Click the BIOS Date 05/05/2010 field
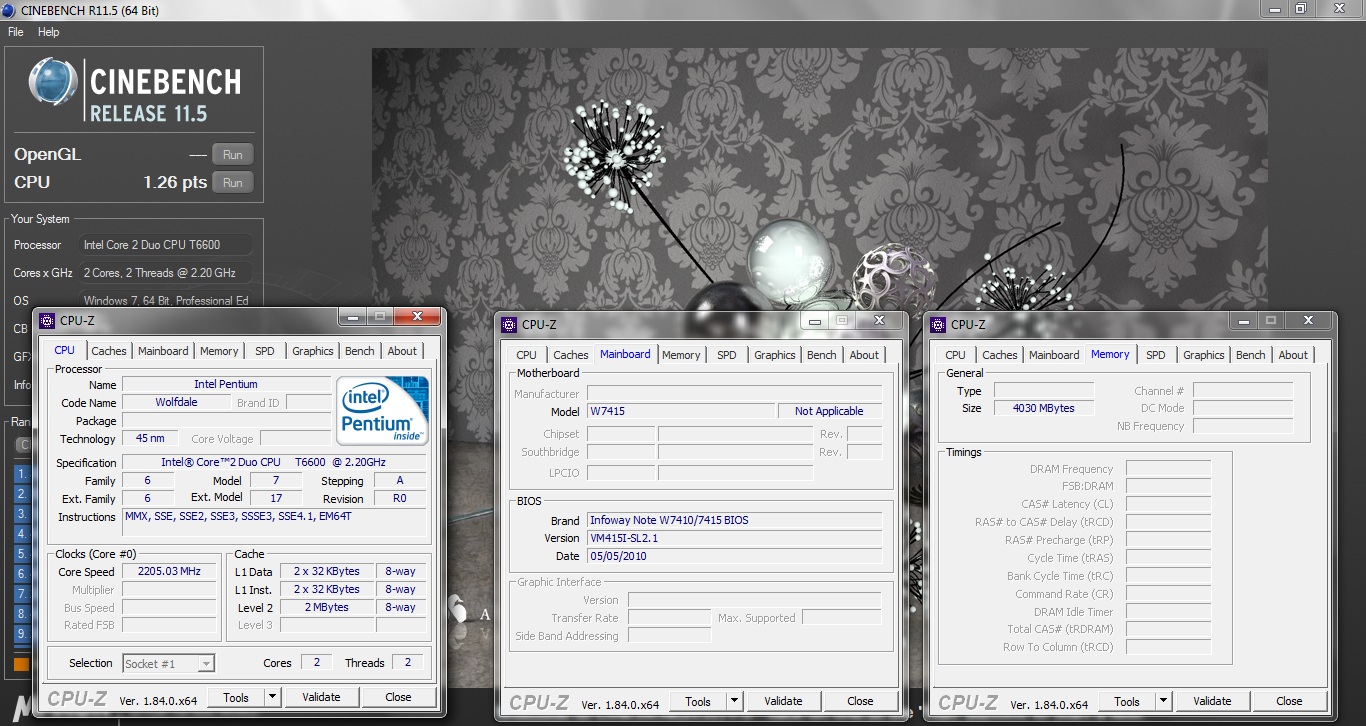The height and width of the screenshot is (726, 1366). [734, 556]
